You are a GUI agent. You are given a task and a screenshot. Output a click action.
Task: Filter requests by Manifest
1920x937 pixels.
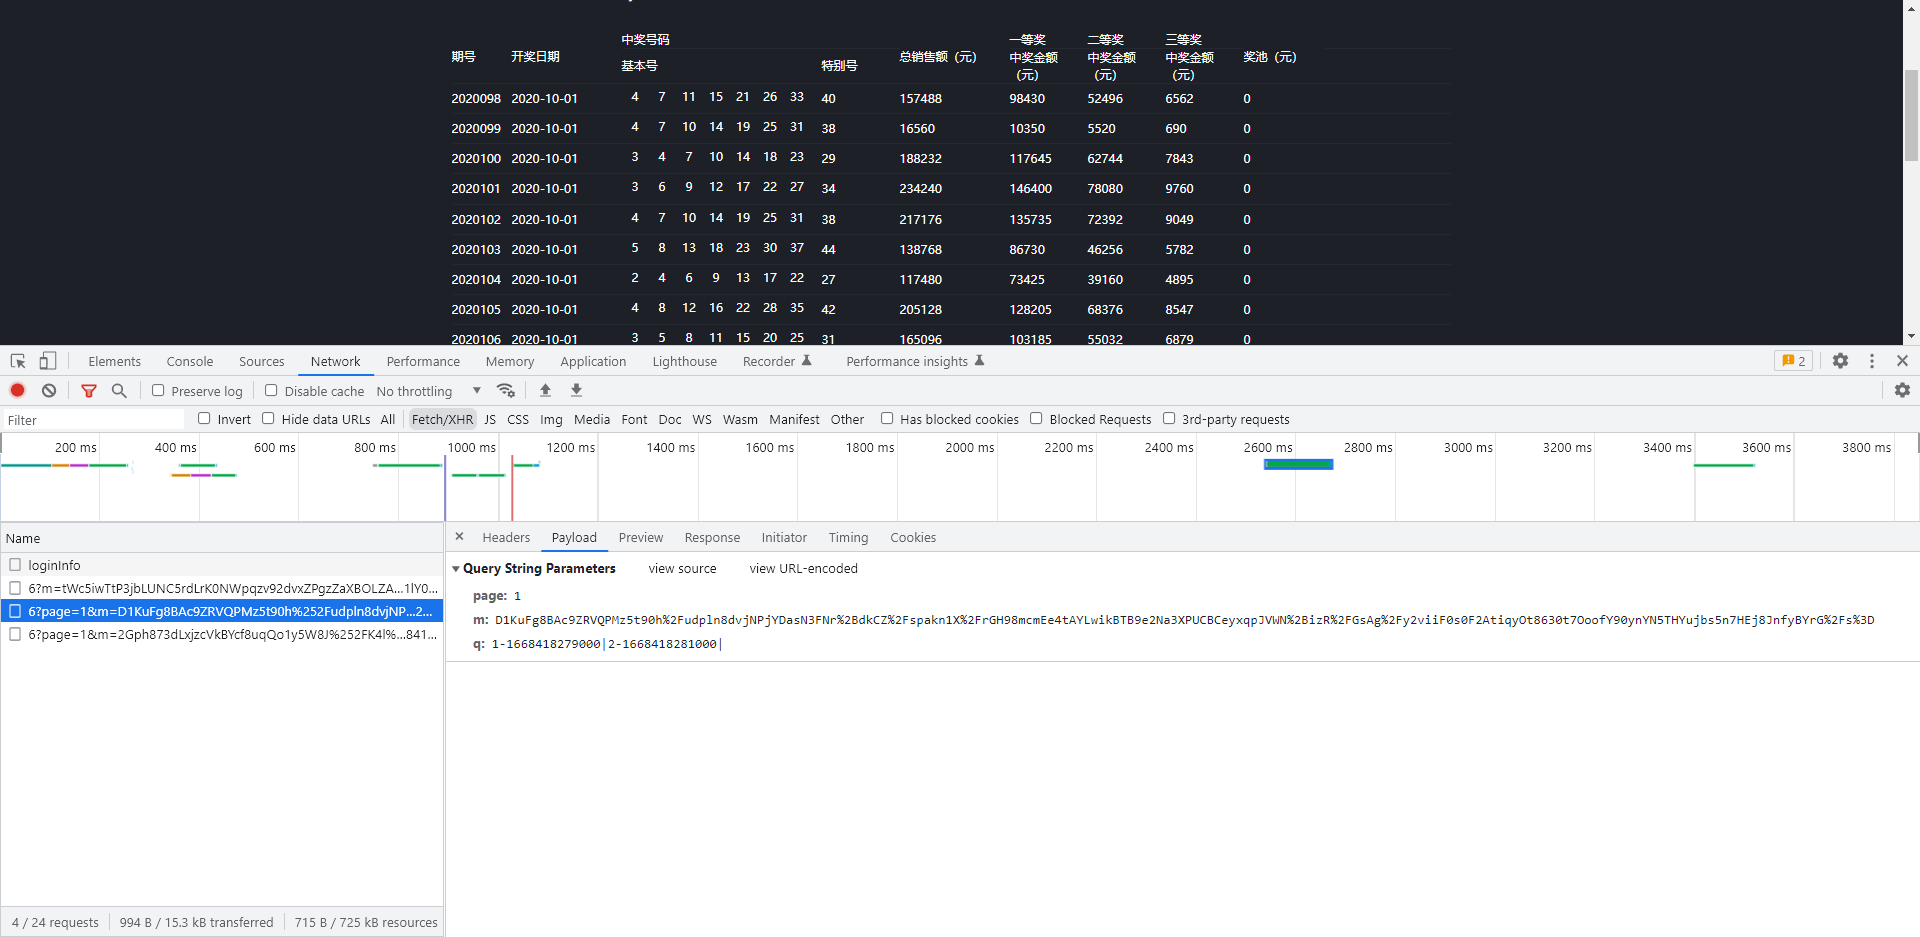pyautogui.click(x=794, y=419)
